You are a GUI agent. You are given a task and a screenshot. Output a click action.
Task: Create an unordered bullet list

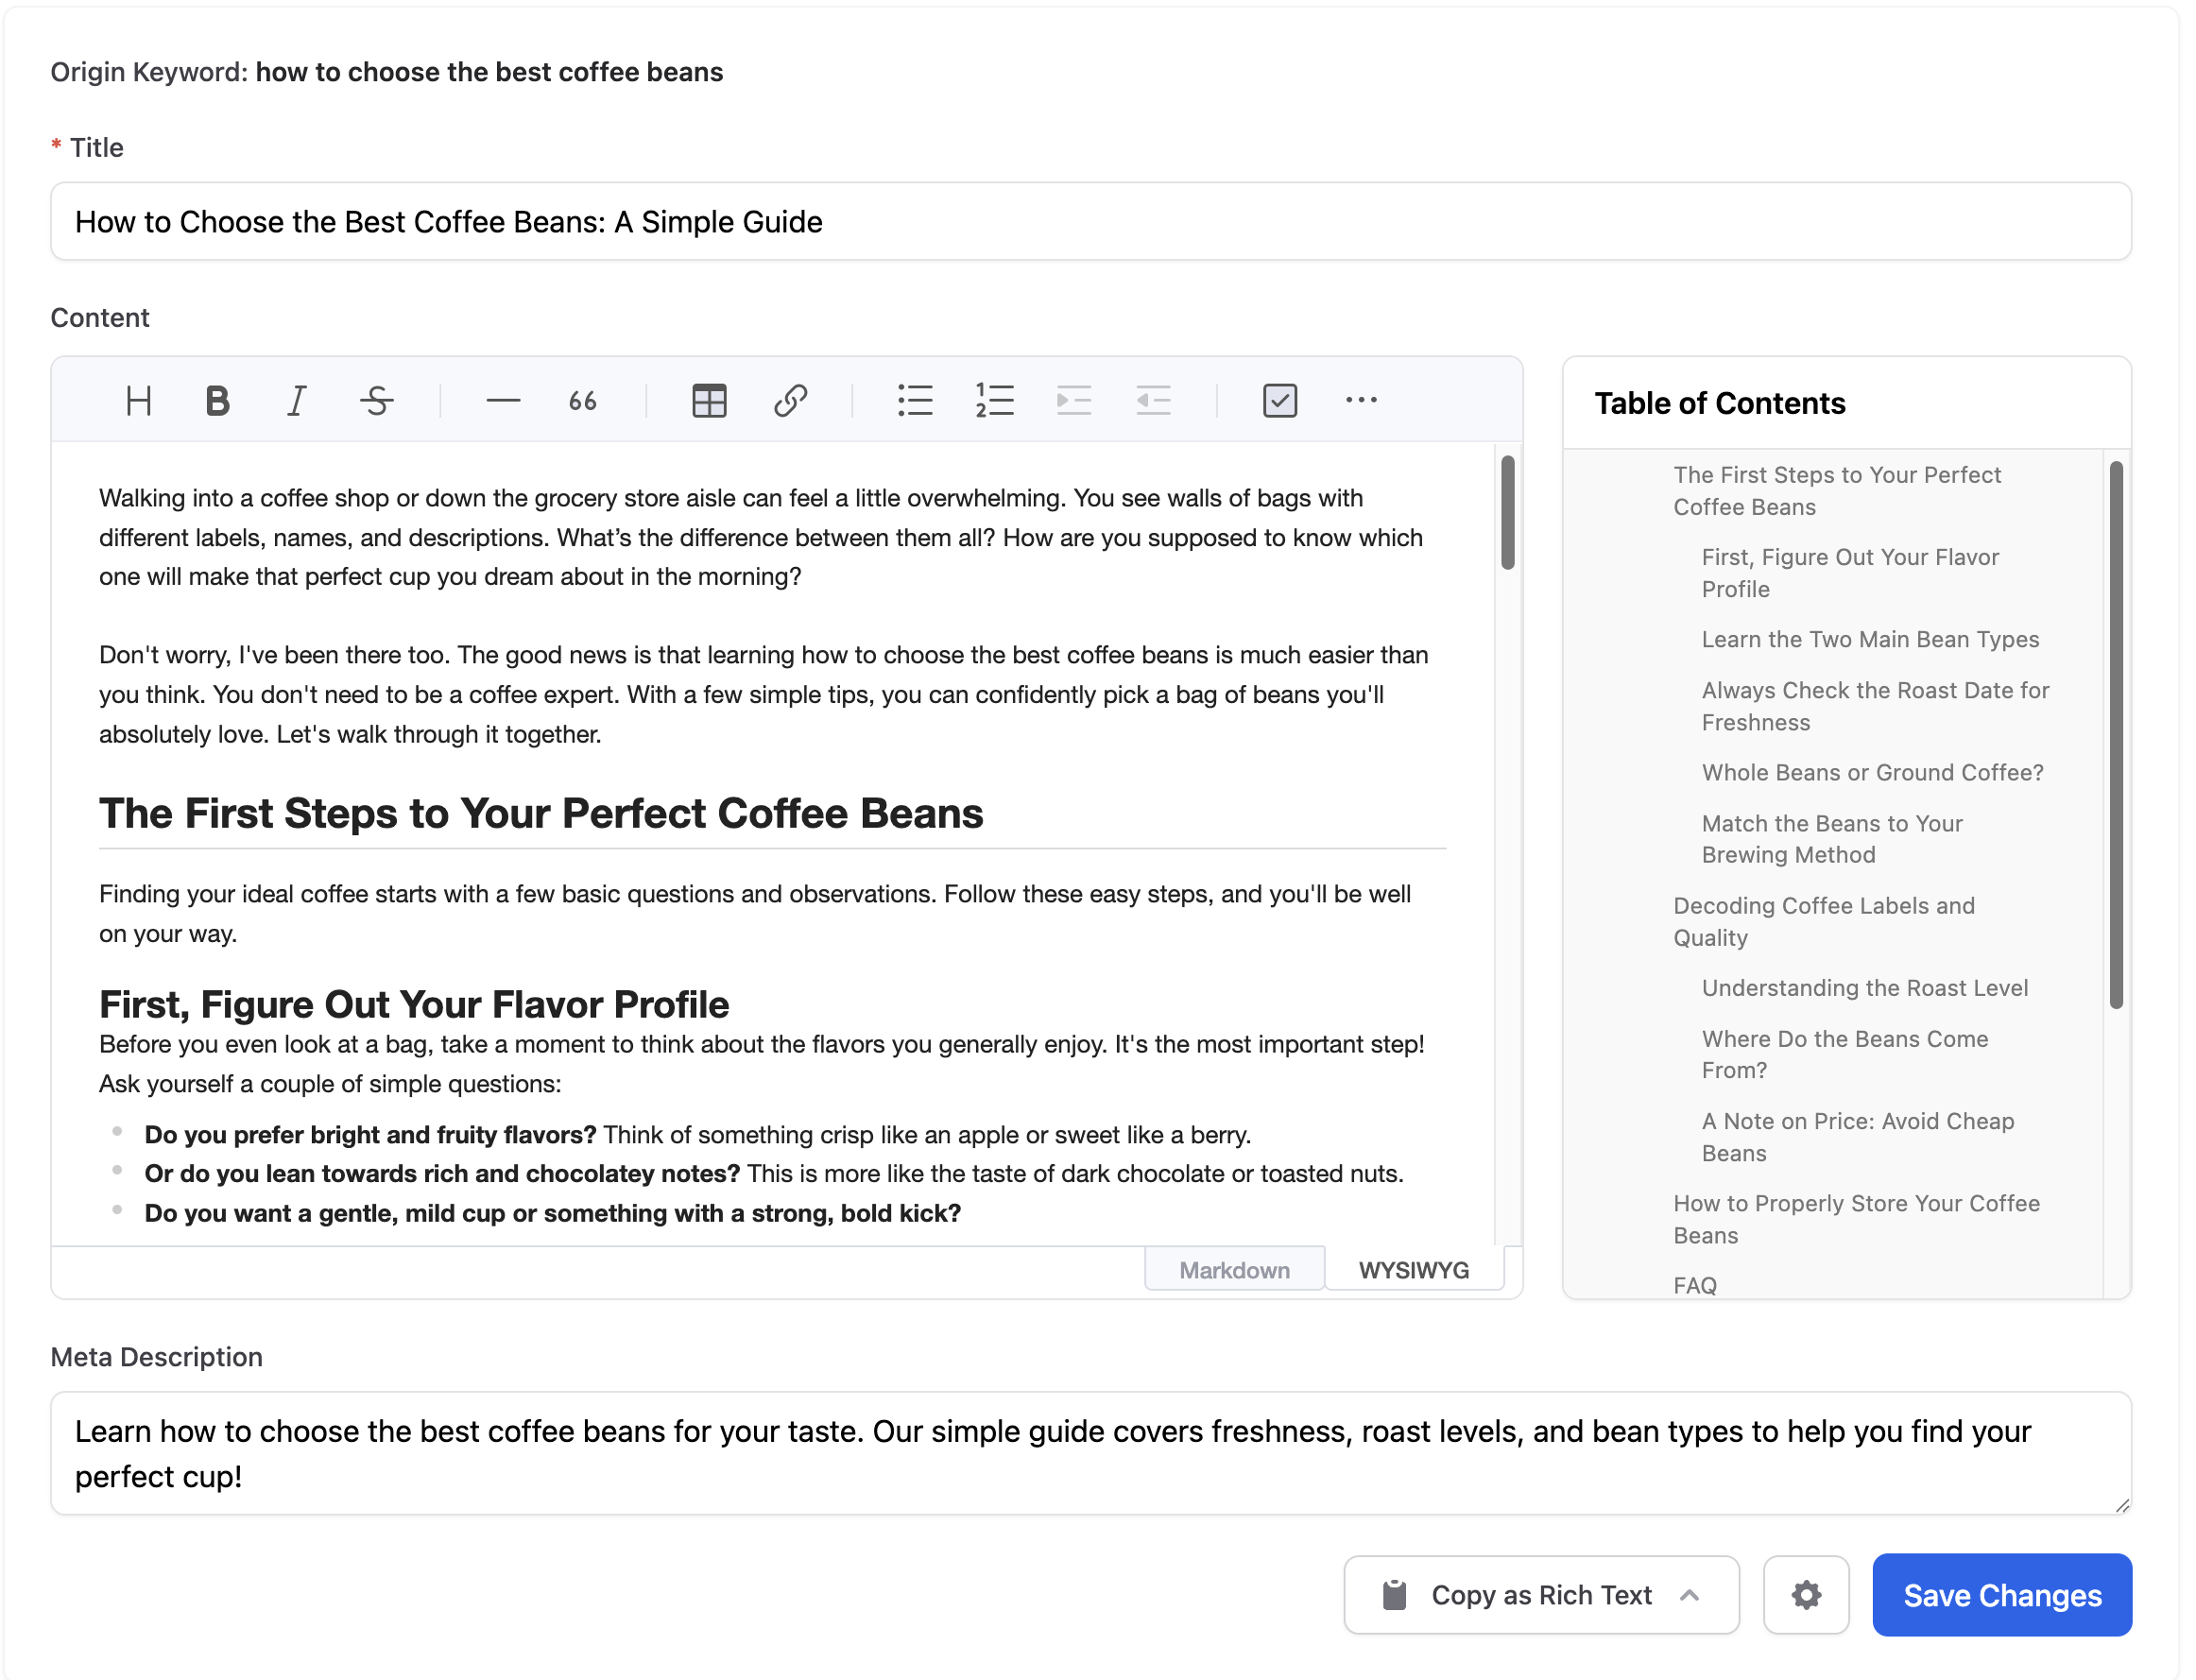(x=915, y=401)
